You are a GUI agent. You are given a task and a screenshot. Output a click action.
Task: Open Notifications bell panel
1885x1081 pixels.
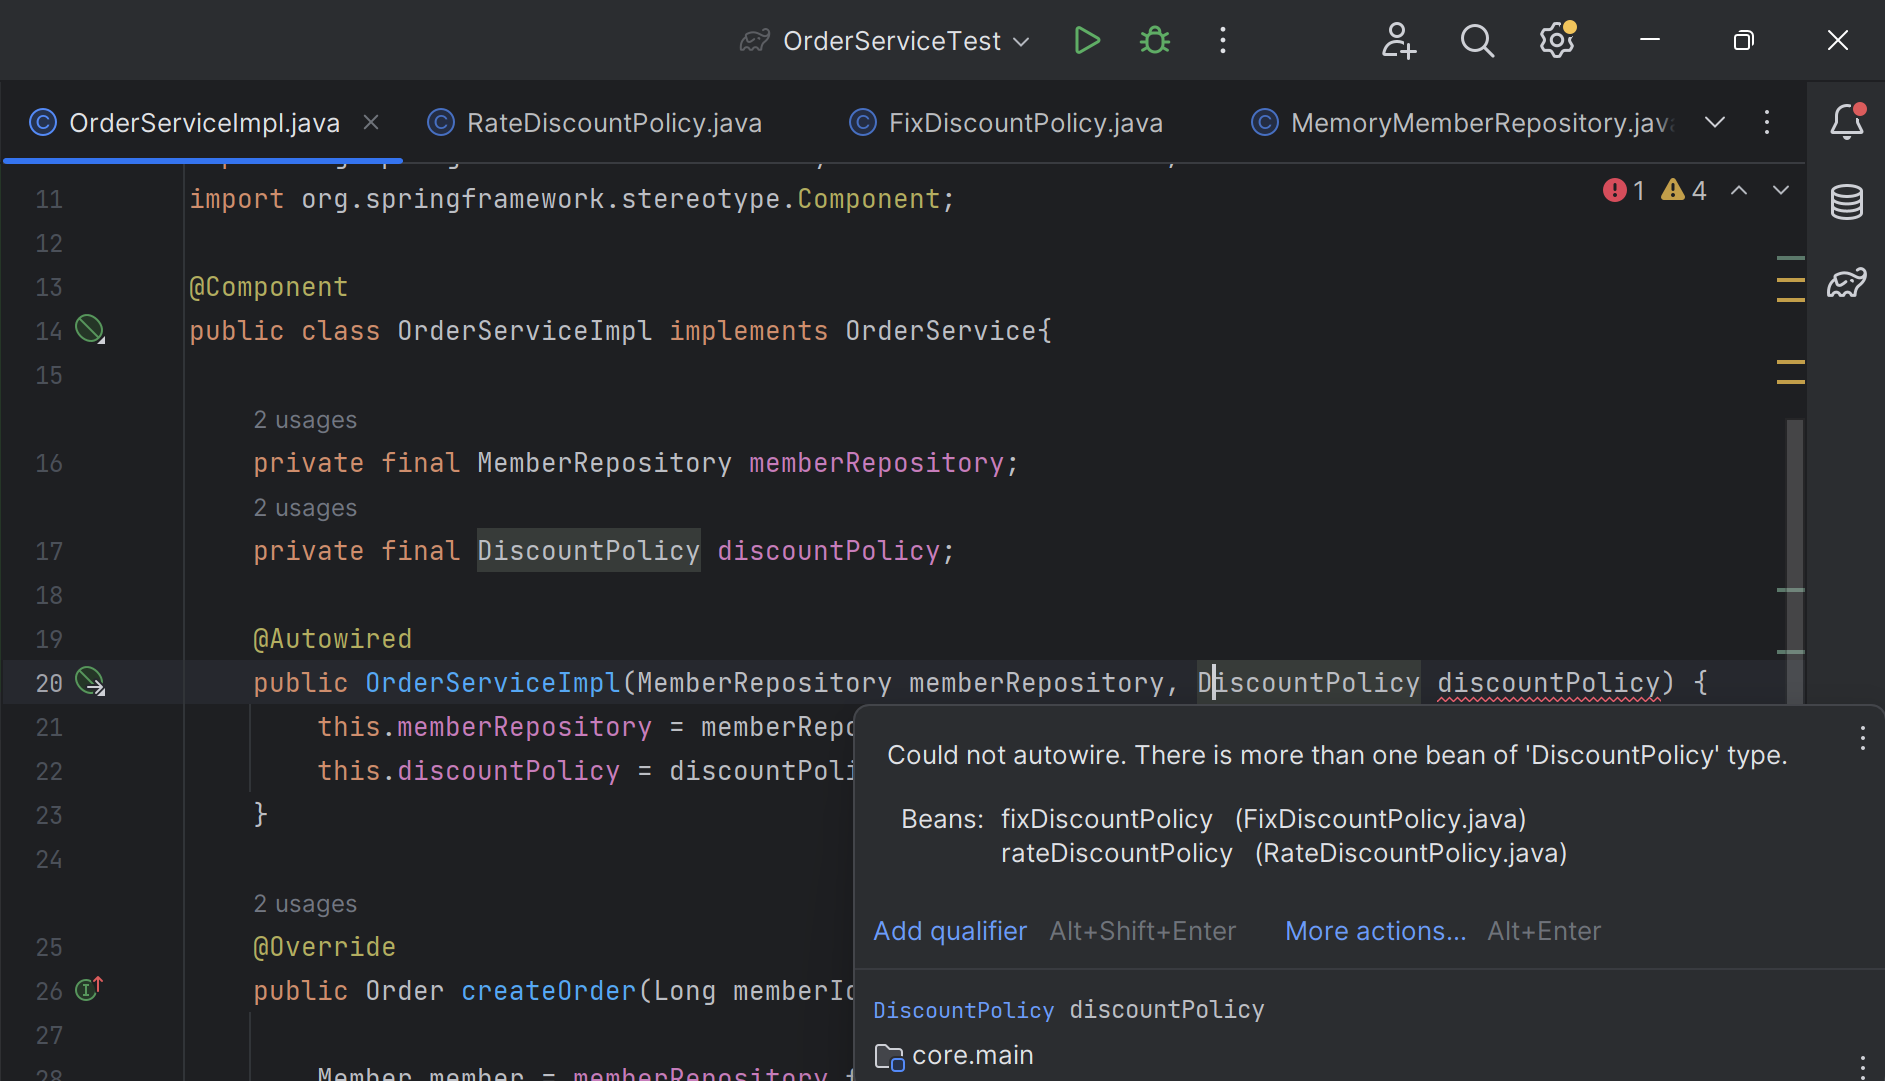[x=1847, y=122]
